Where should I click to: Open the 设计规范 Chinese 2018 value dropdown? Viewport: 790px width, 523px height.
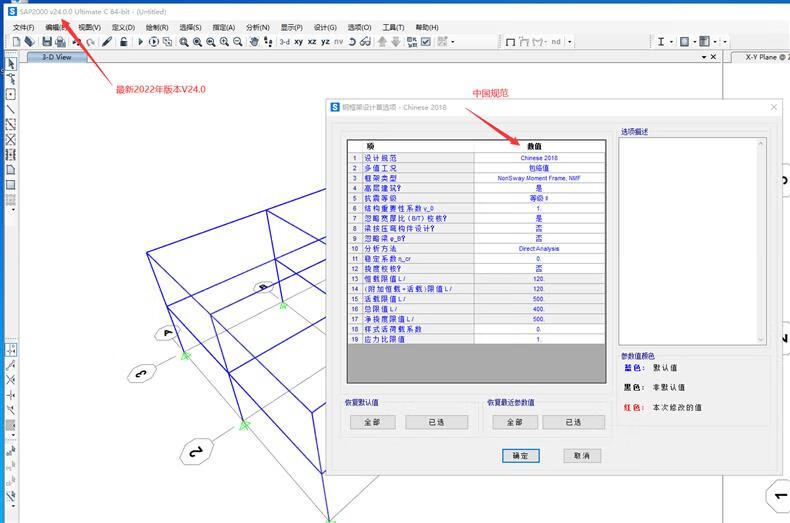tap(539, 158)
